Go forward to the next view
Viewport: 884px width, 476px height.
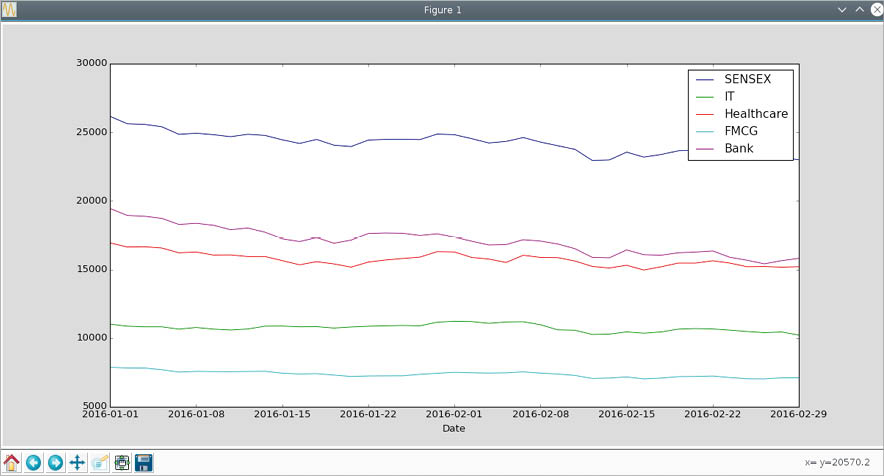coord(56,462)
